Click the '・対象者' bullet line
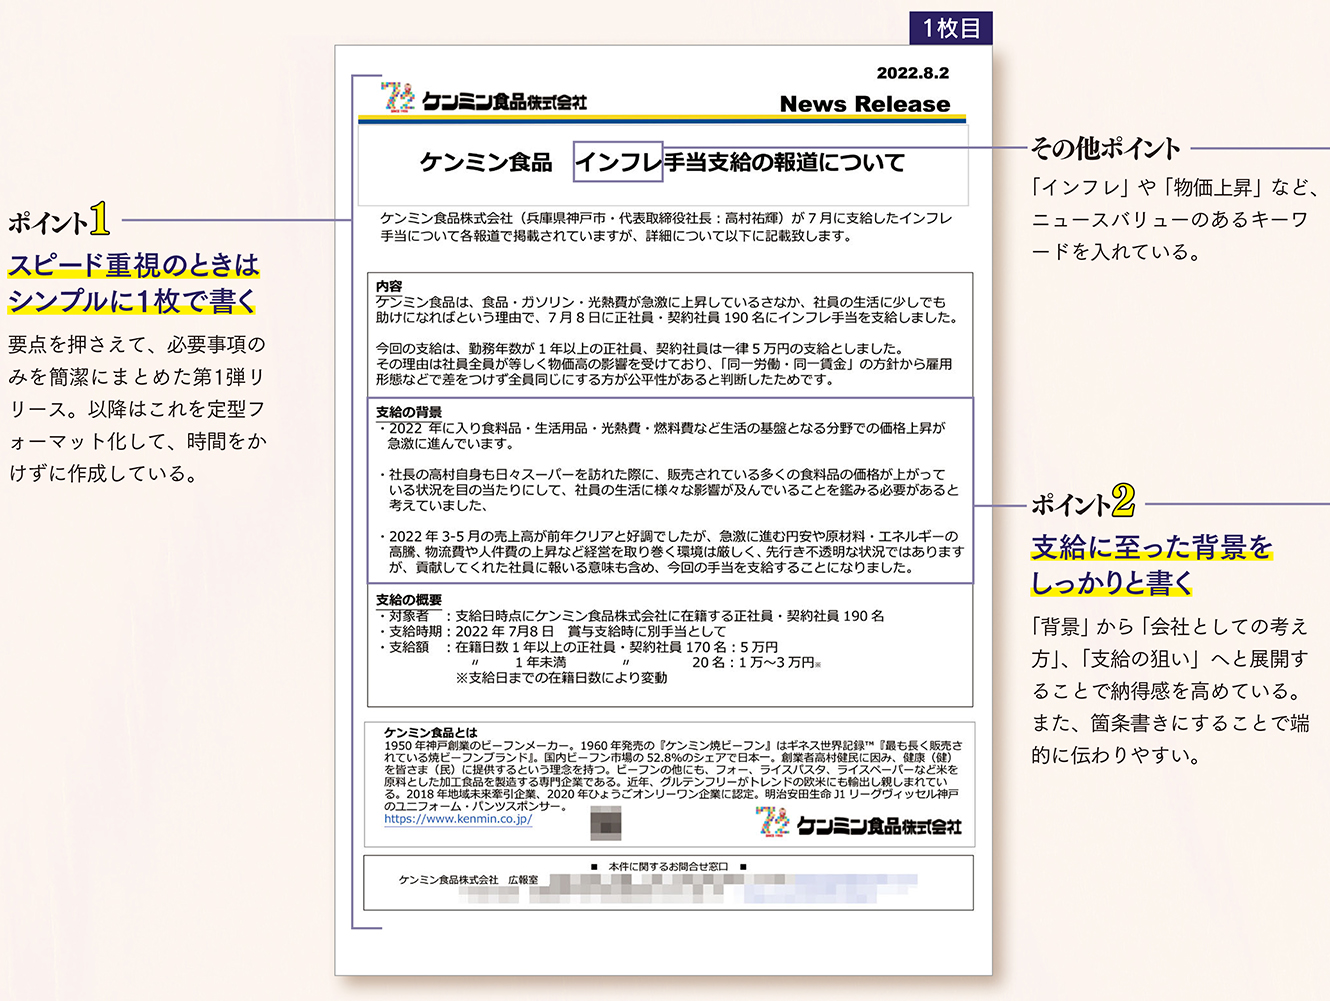1330x1001 pixels. tap(631, 616)
